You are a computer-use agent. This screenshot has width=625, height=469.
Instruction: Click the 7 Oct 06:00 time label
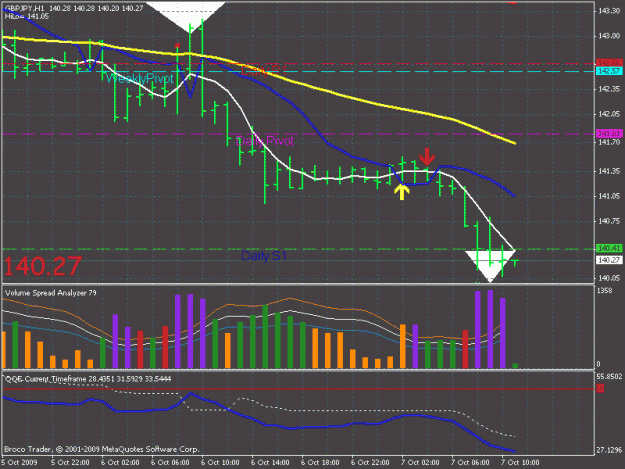pyautogui.click(x=470, y=463)
